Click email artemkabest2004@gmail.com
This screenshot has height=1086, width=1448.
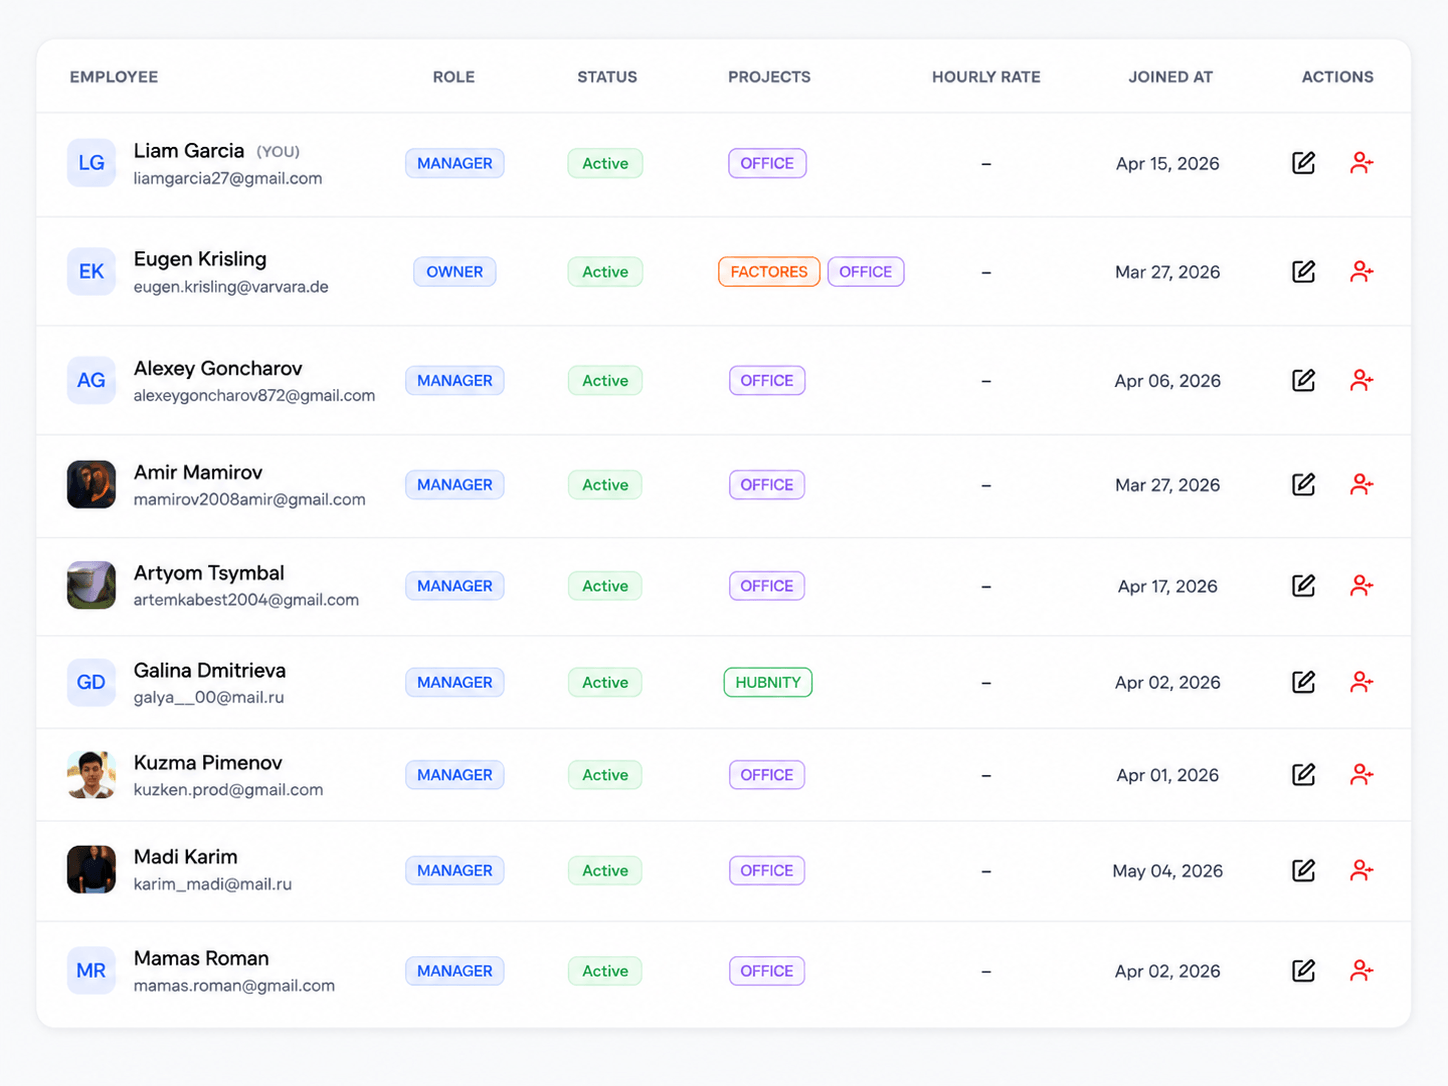[x=246, y=600]
